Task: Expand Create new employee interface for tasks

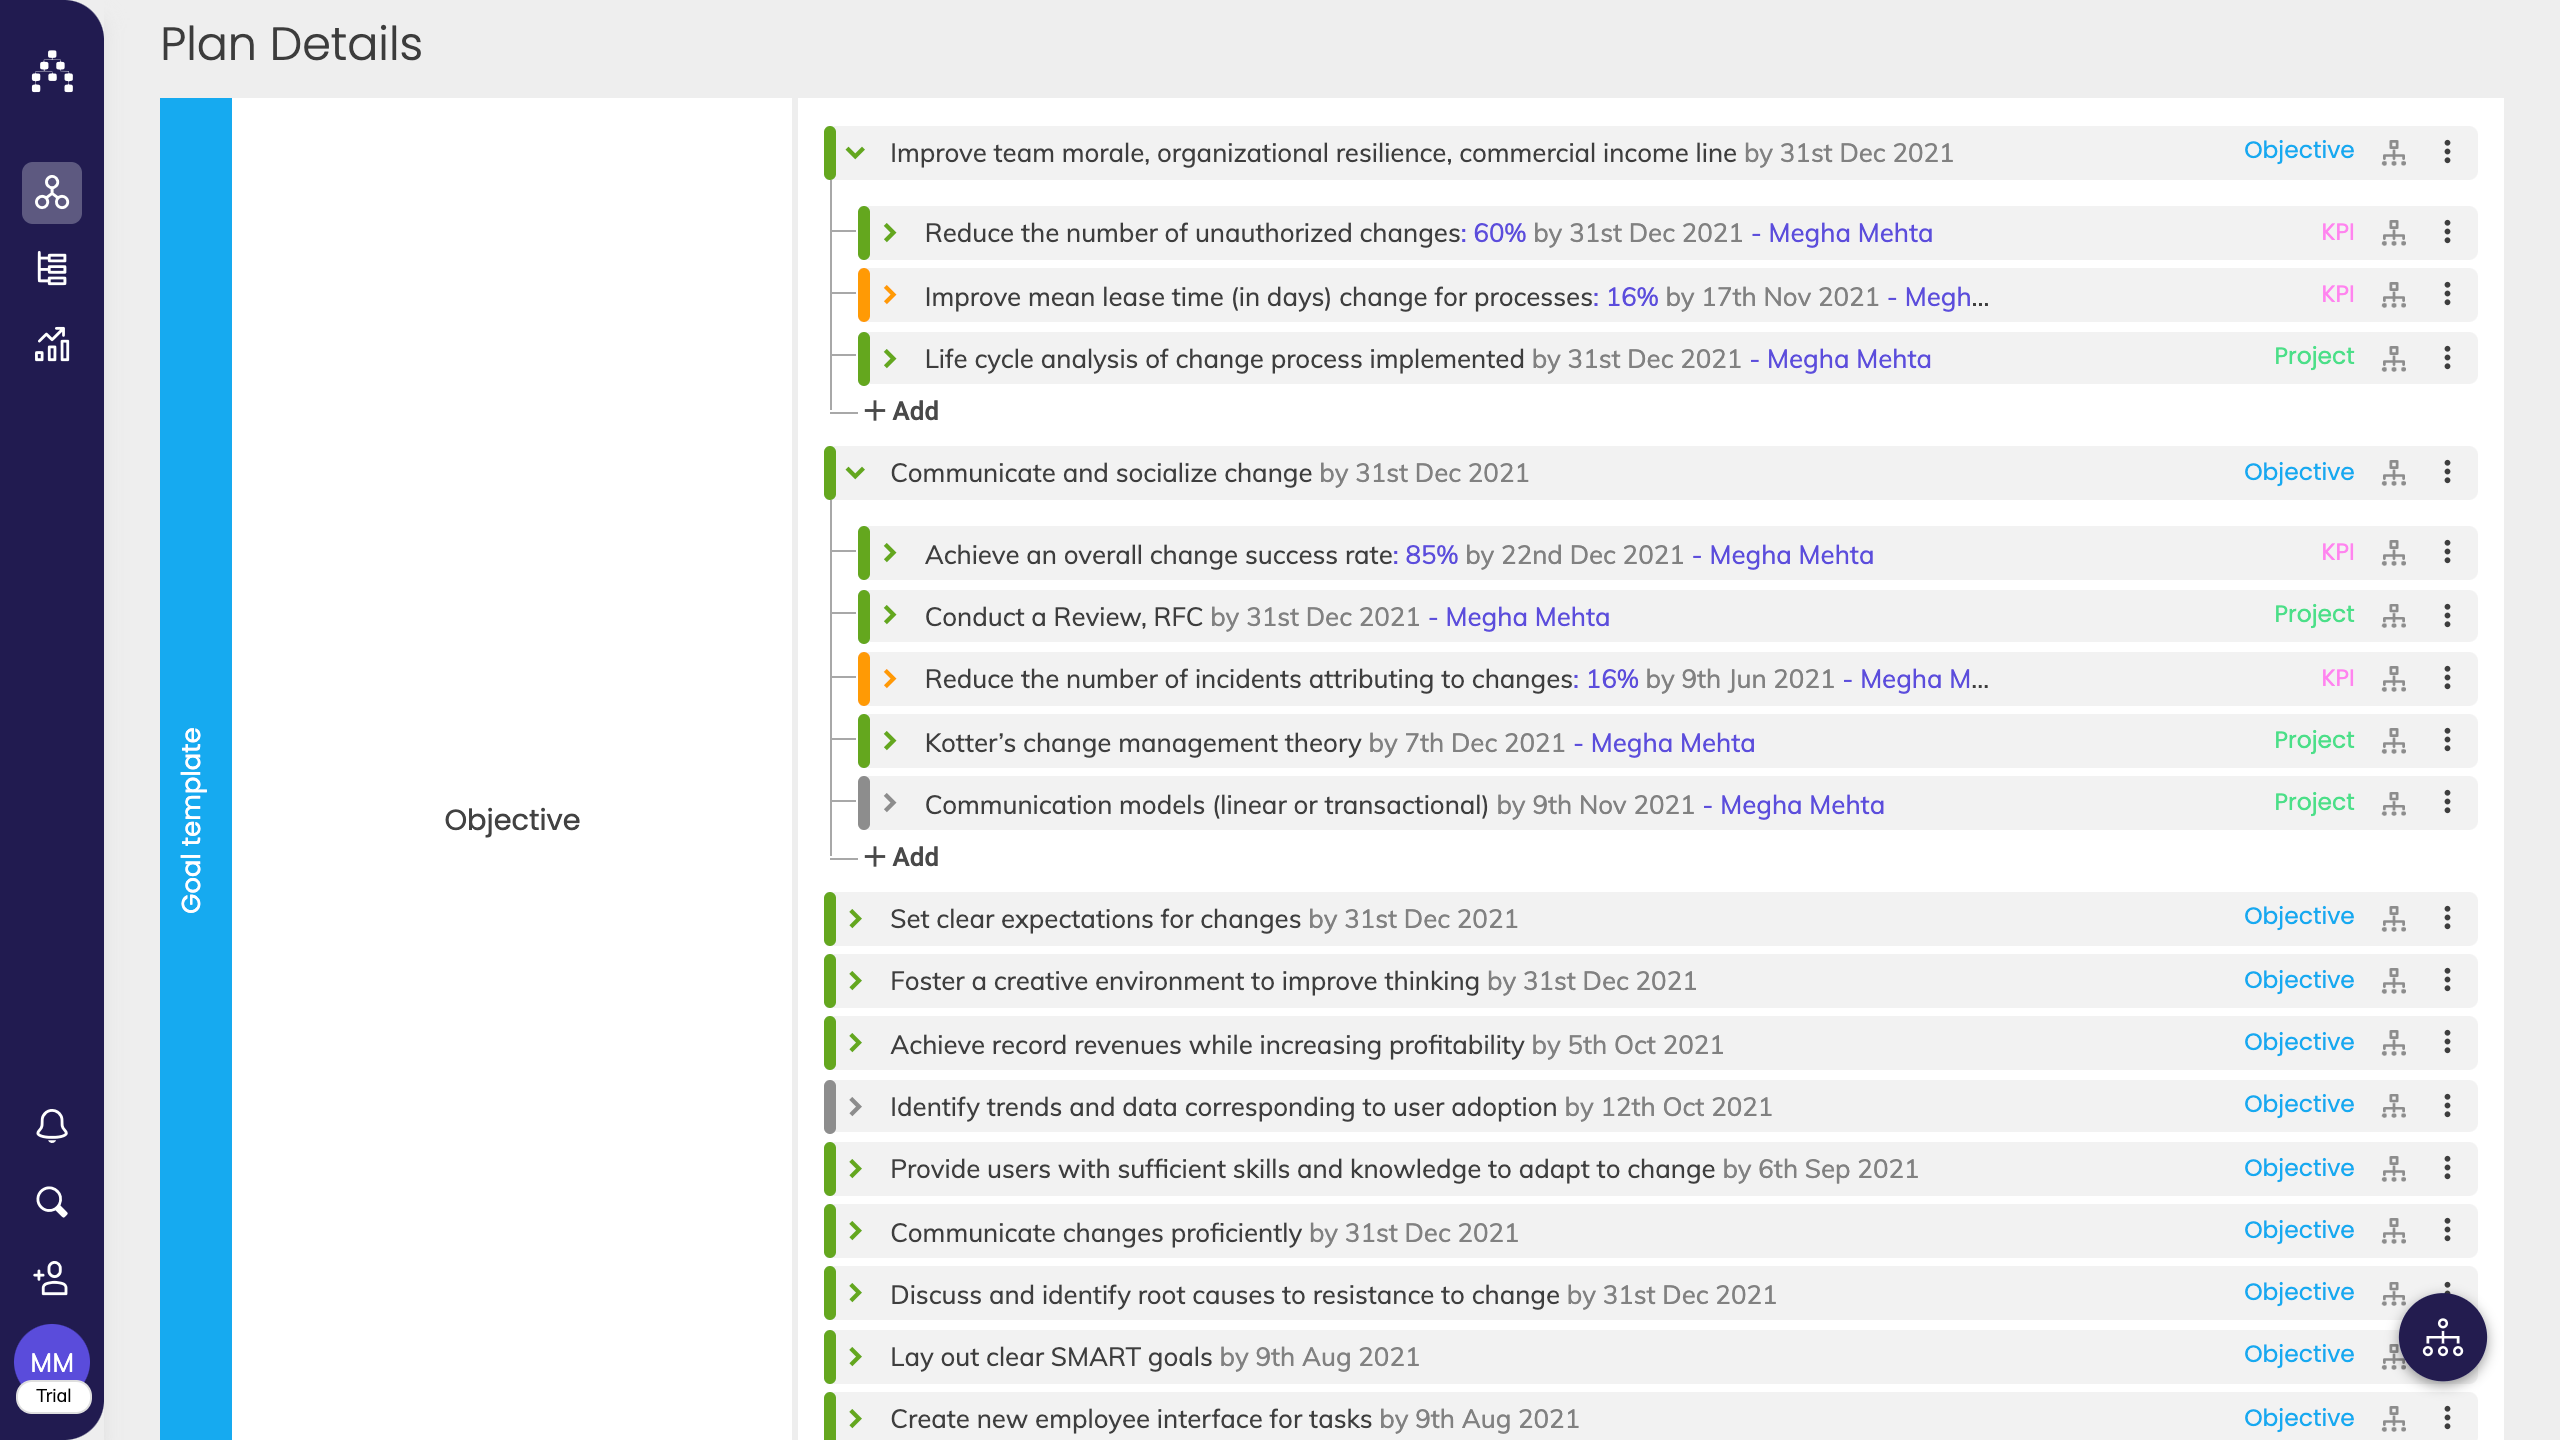Action: tap(856, 1418)
